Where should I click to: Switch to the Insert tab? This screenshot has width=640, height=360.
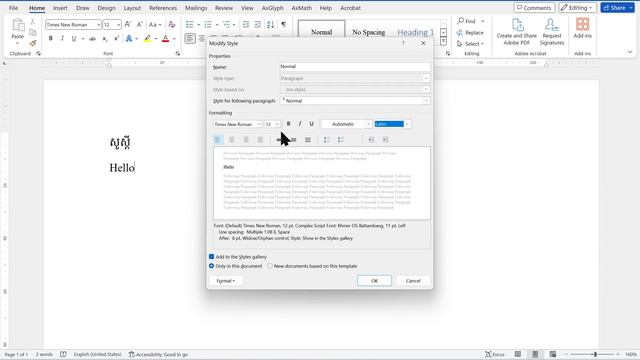(60, 8)
